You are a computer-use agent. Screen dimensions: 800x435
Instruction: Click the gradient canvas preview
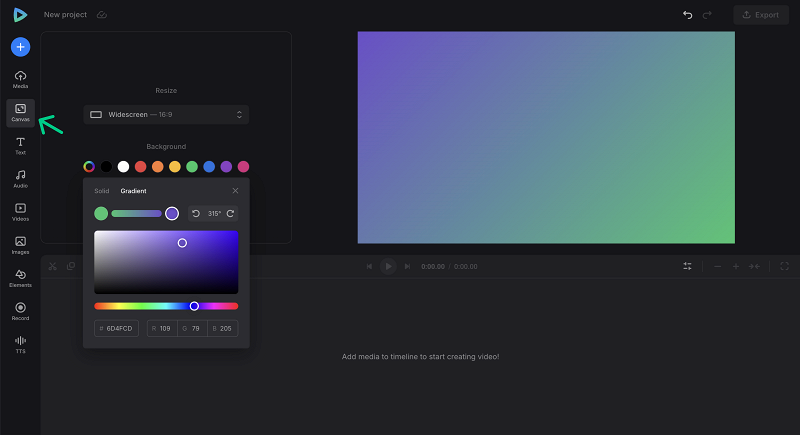546,138
